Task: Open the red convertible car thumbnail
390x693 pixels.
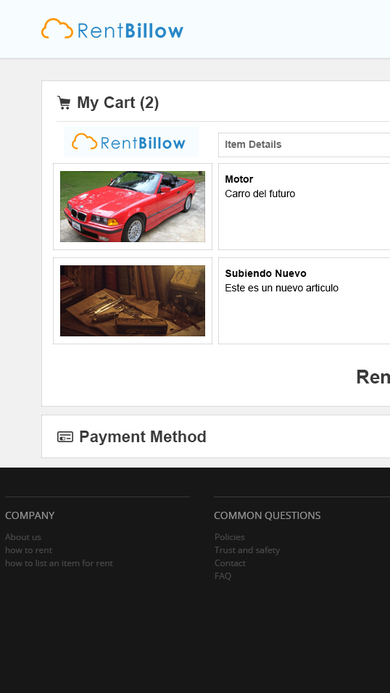Action: [132, 206]
